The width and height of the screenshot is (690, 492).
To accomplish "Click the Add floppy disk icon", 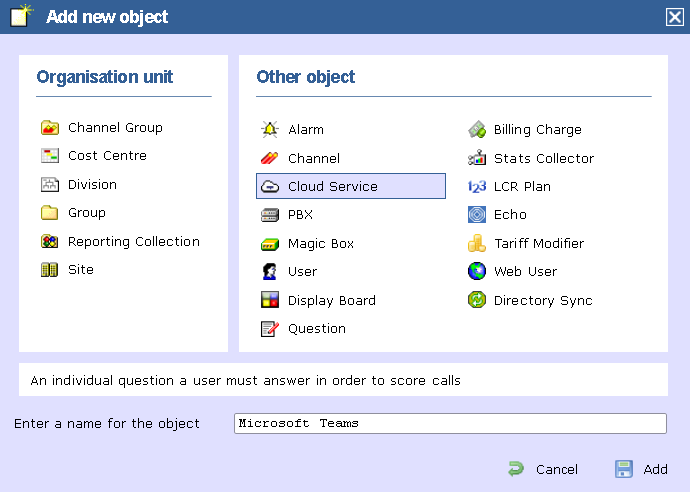I will 624,469.
